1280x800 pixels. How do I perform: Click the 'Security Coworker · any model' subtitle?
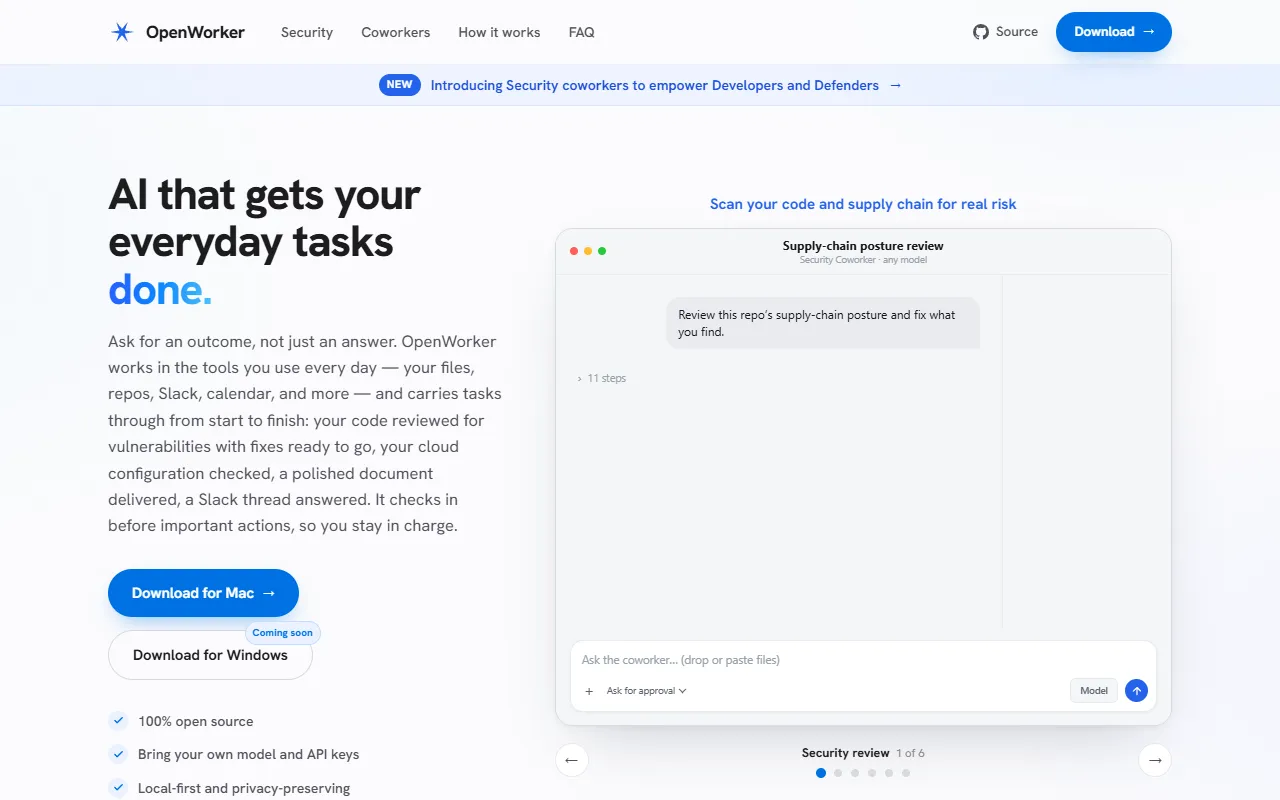[x=863, y=260]
